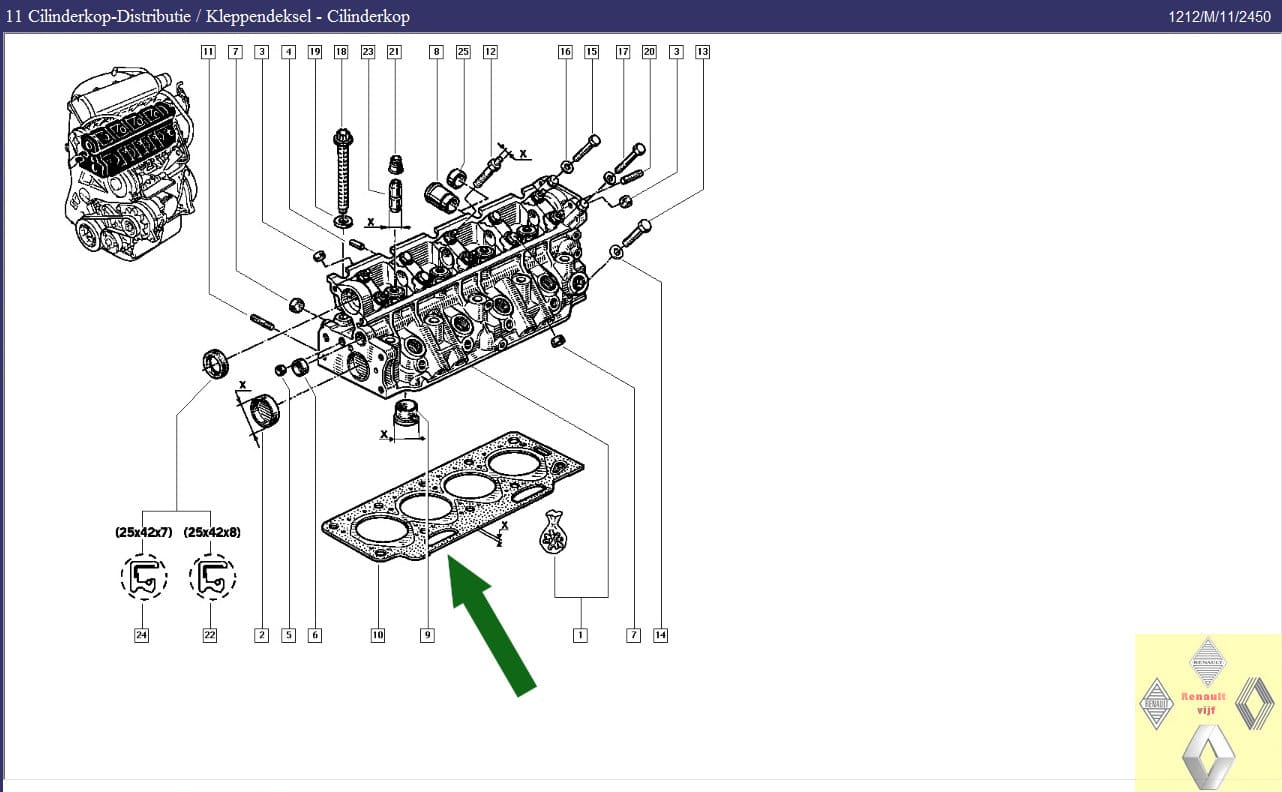Click the 25x42x8 seal cross-section icon
This screenshot has width=1282, height=792.
pyautogui.click(x=212, y=577)
